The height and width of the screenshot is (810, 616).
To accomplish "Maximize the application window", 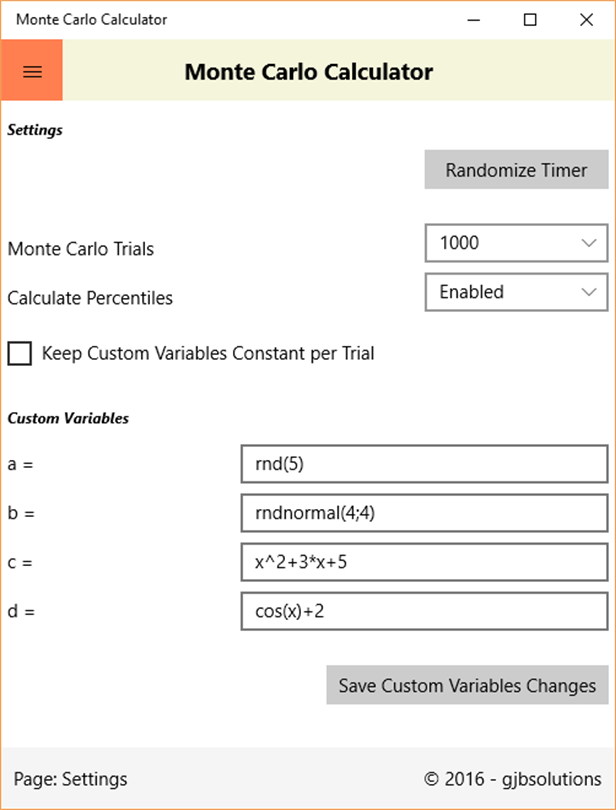I will tap(531, 19).
